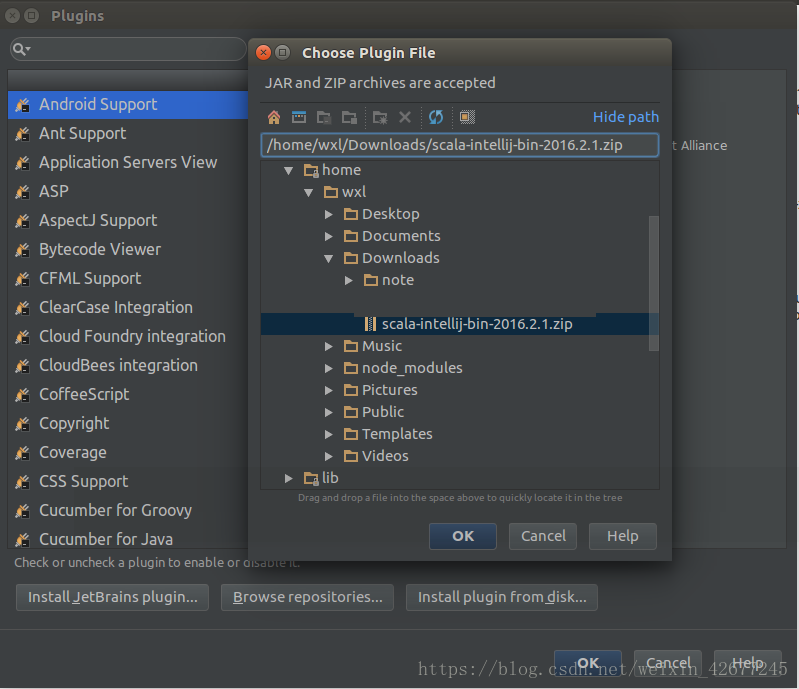799x689 pixels.
Task: Expand the Desktop folder
Action: [x=329, y=215]
